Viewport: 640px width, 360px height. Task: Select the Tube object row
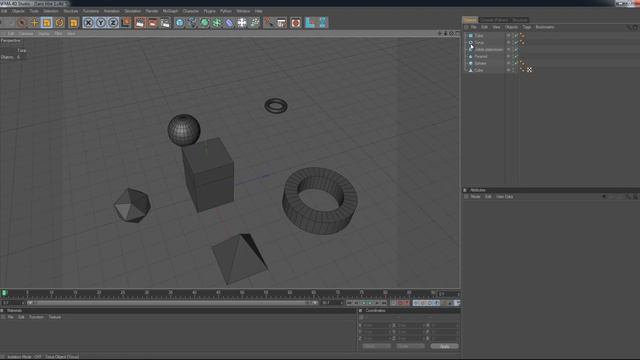(x=478, y=36)
